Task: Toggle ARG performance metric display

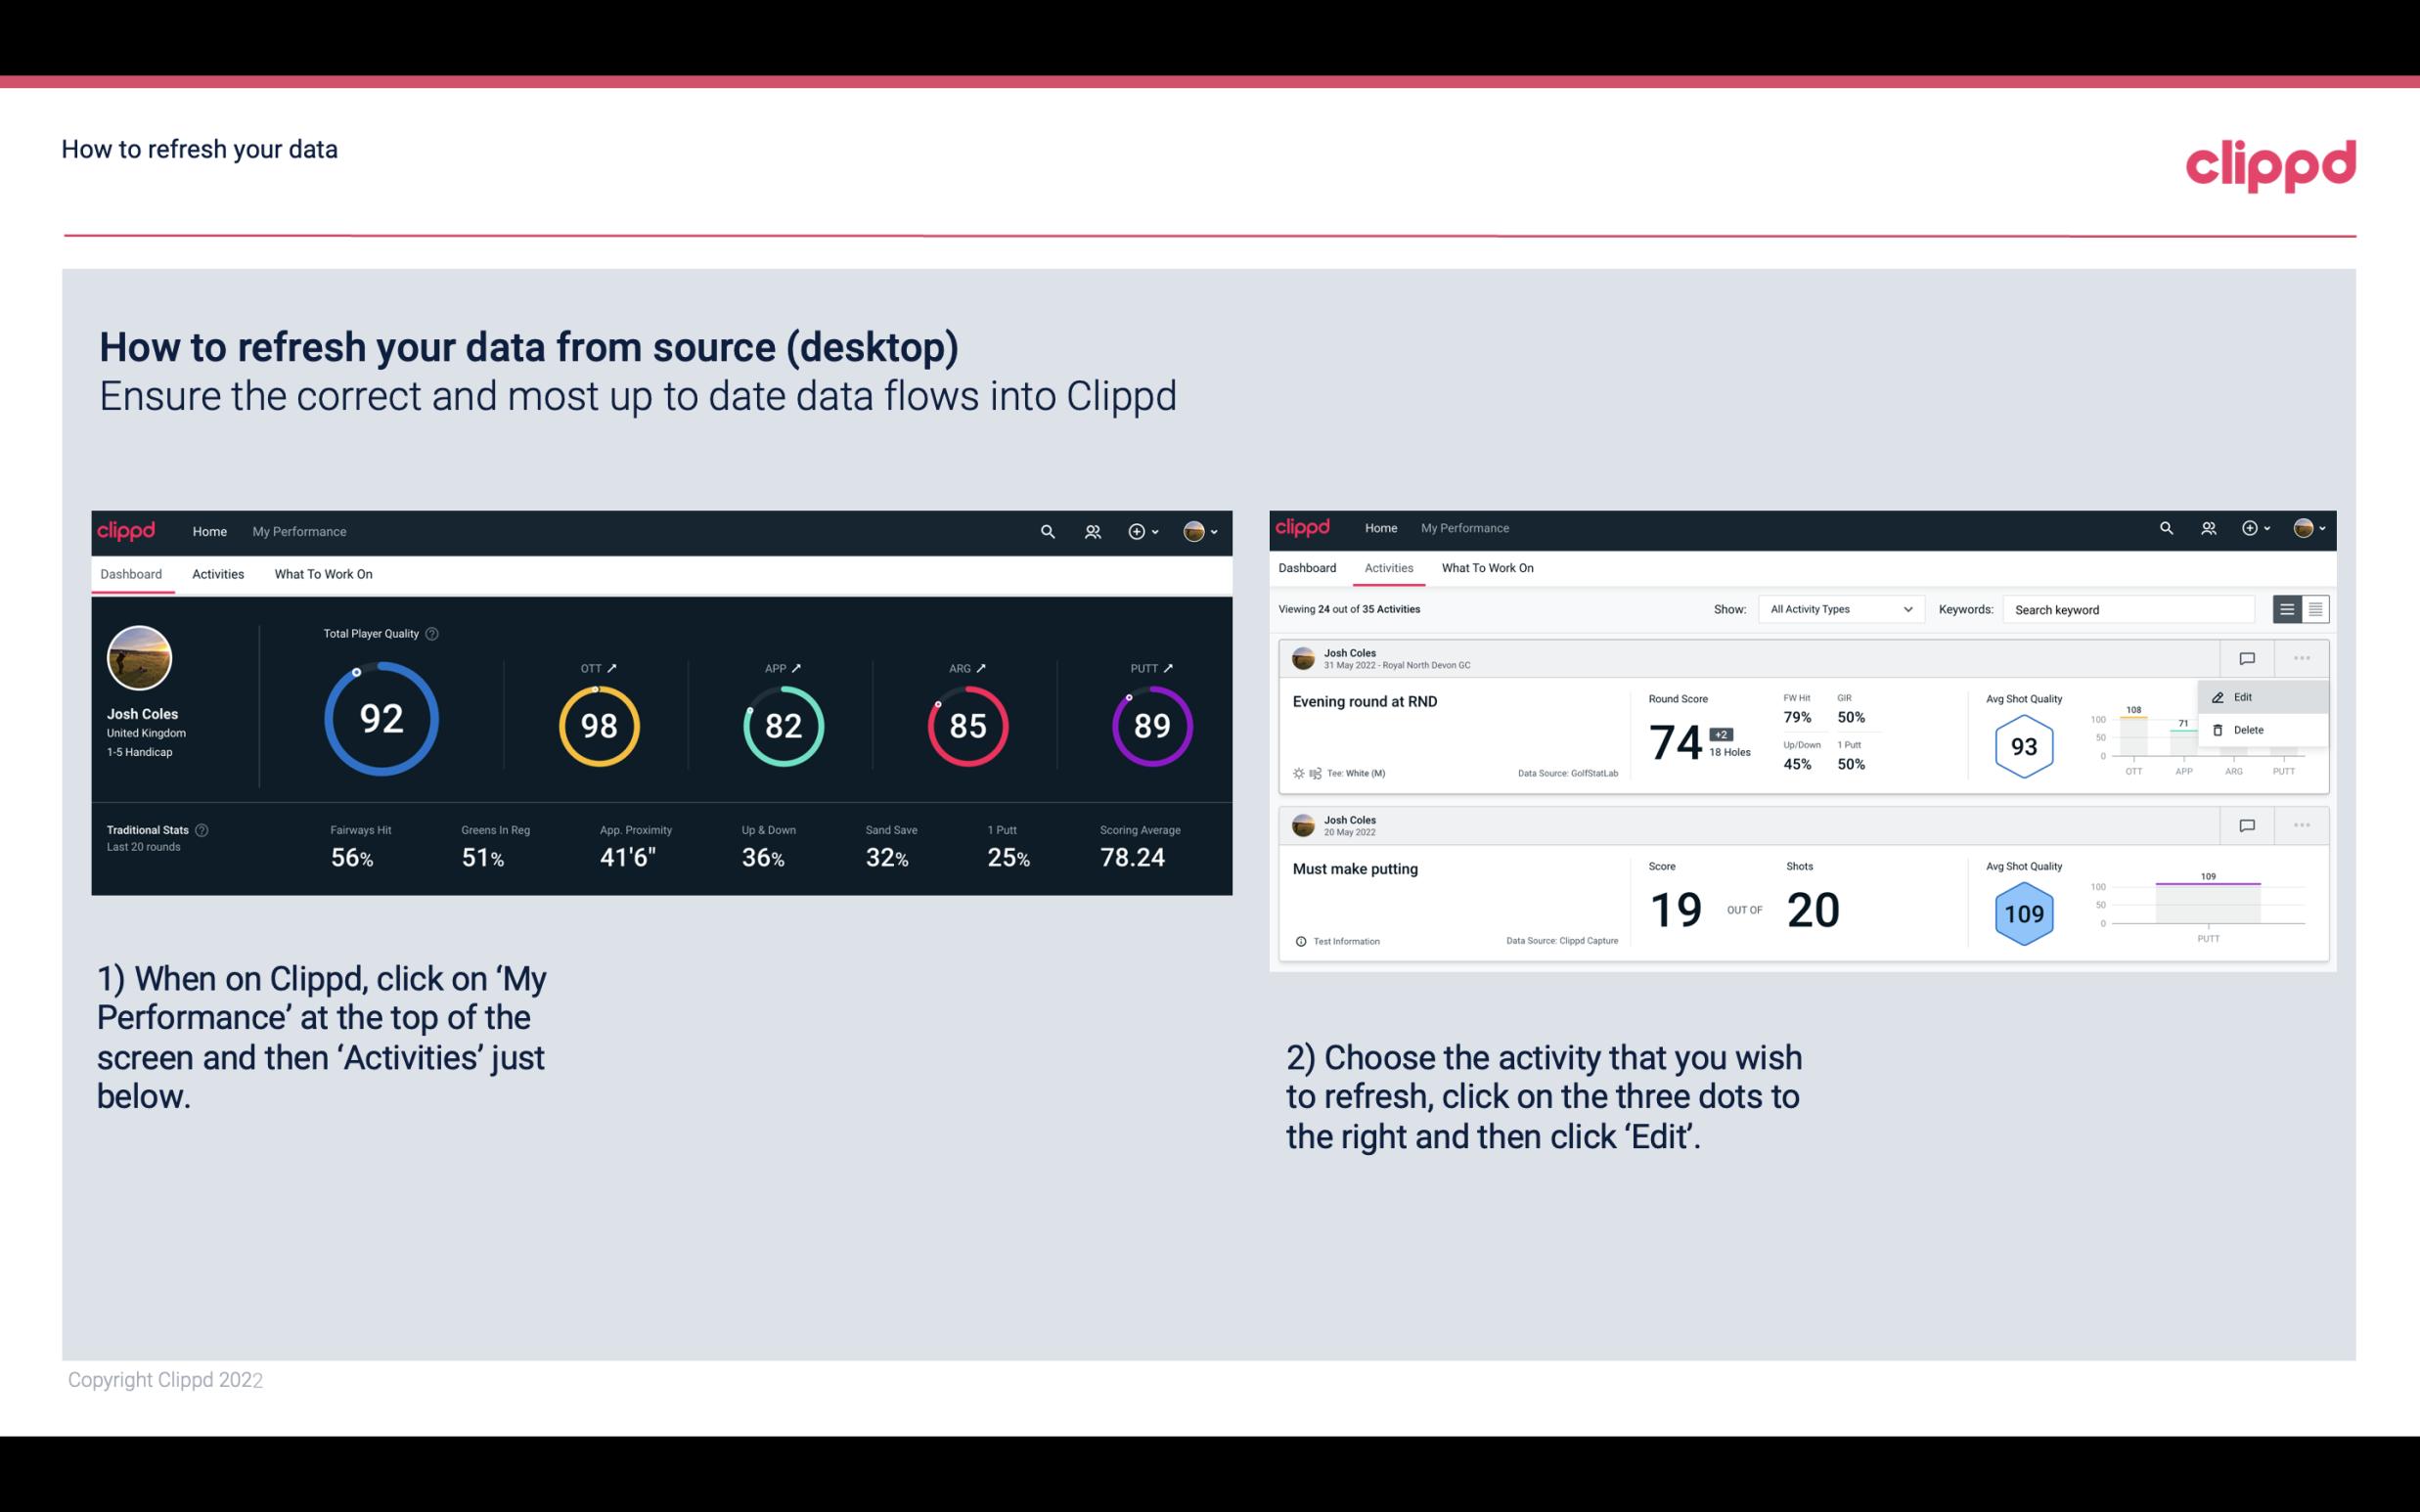Action: click(968, 667)
